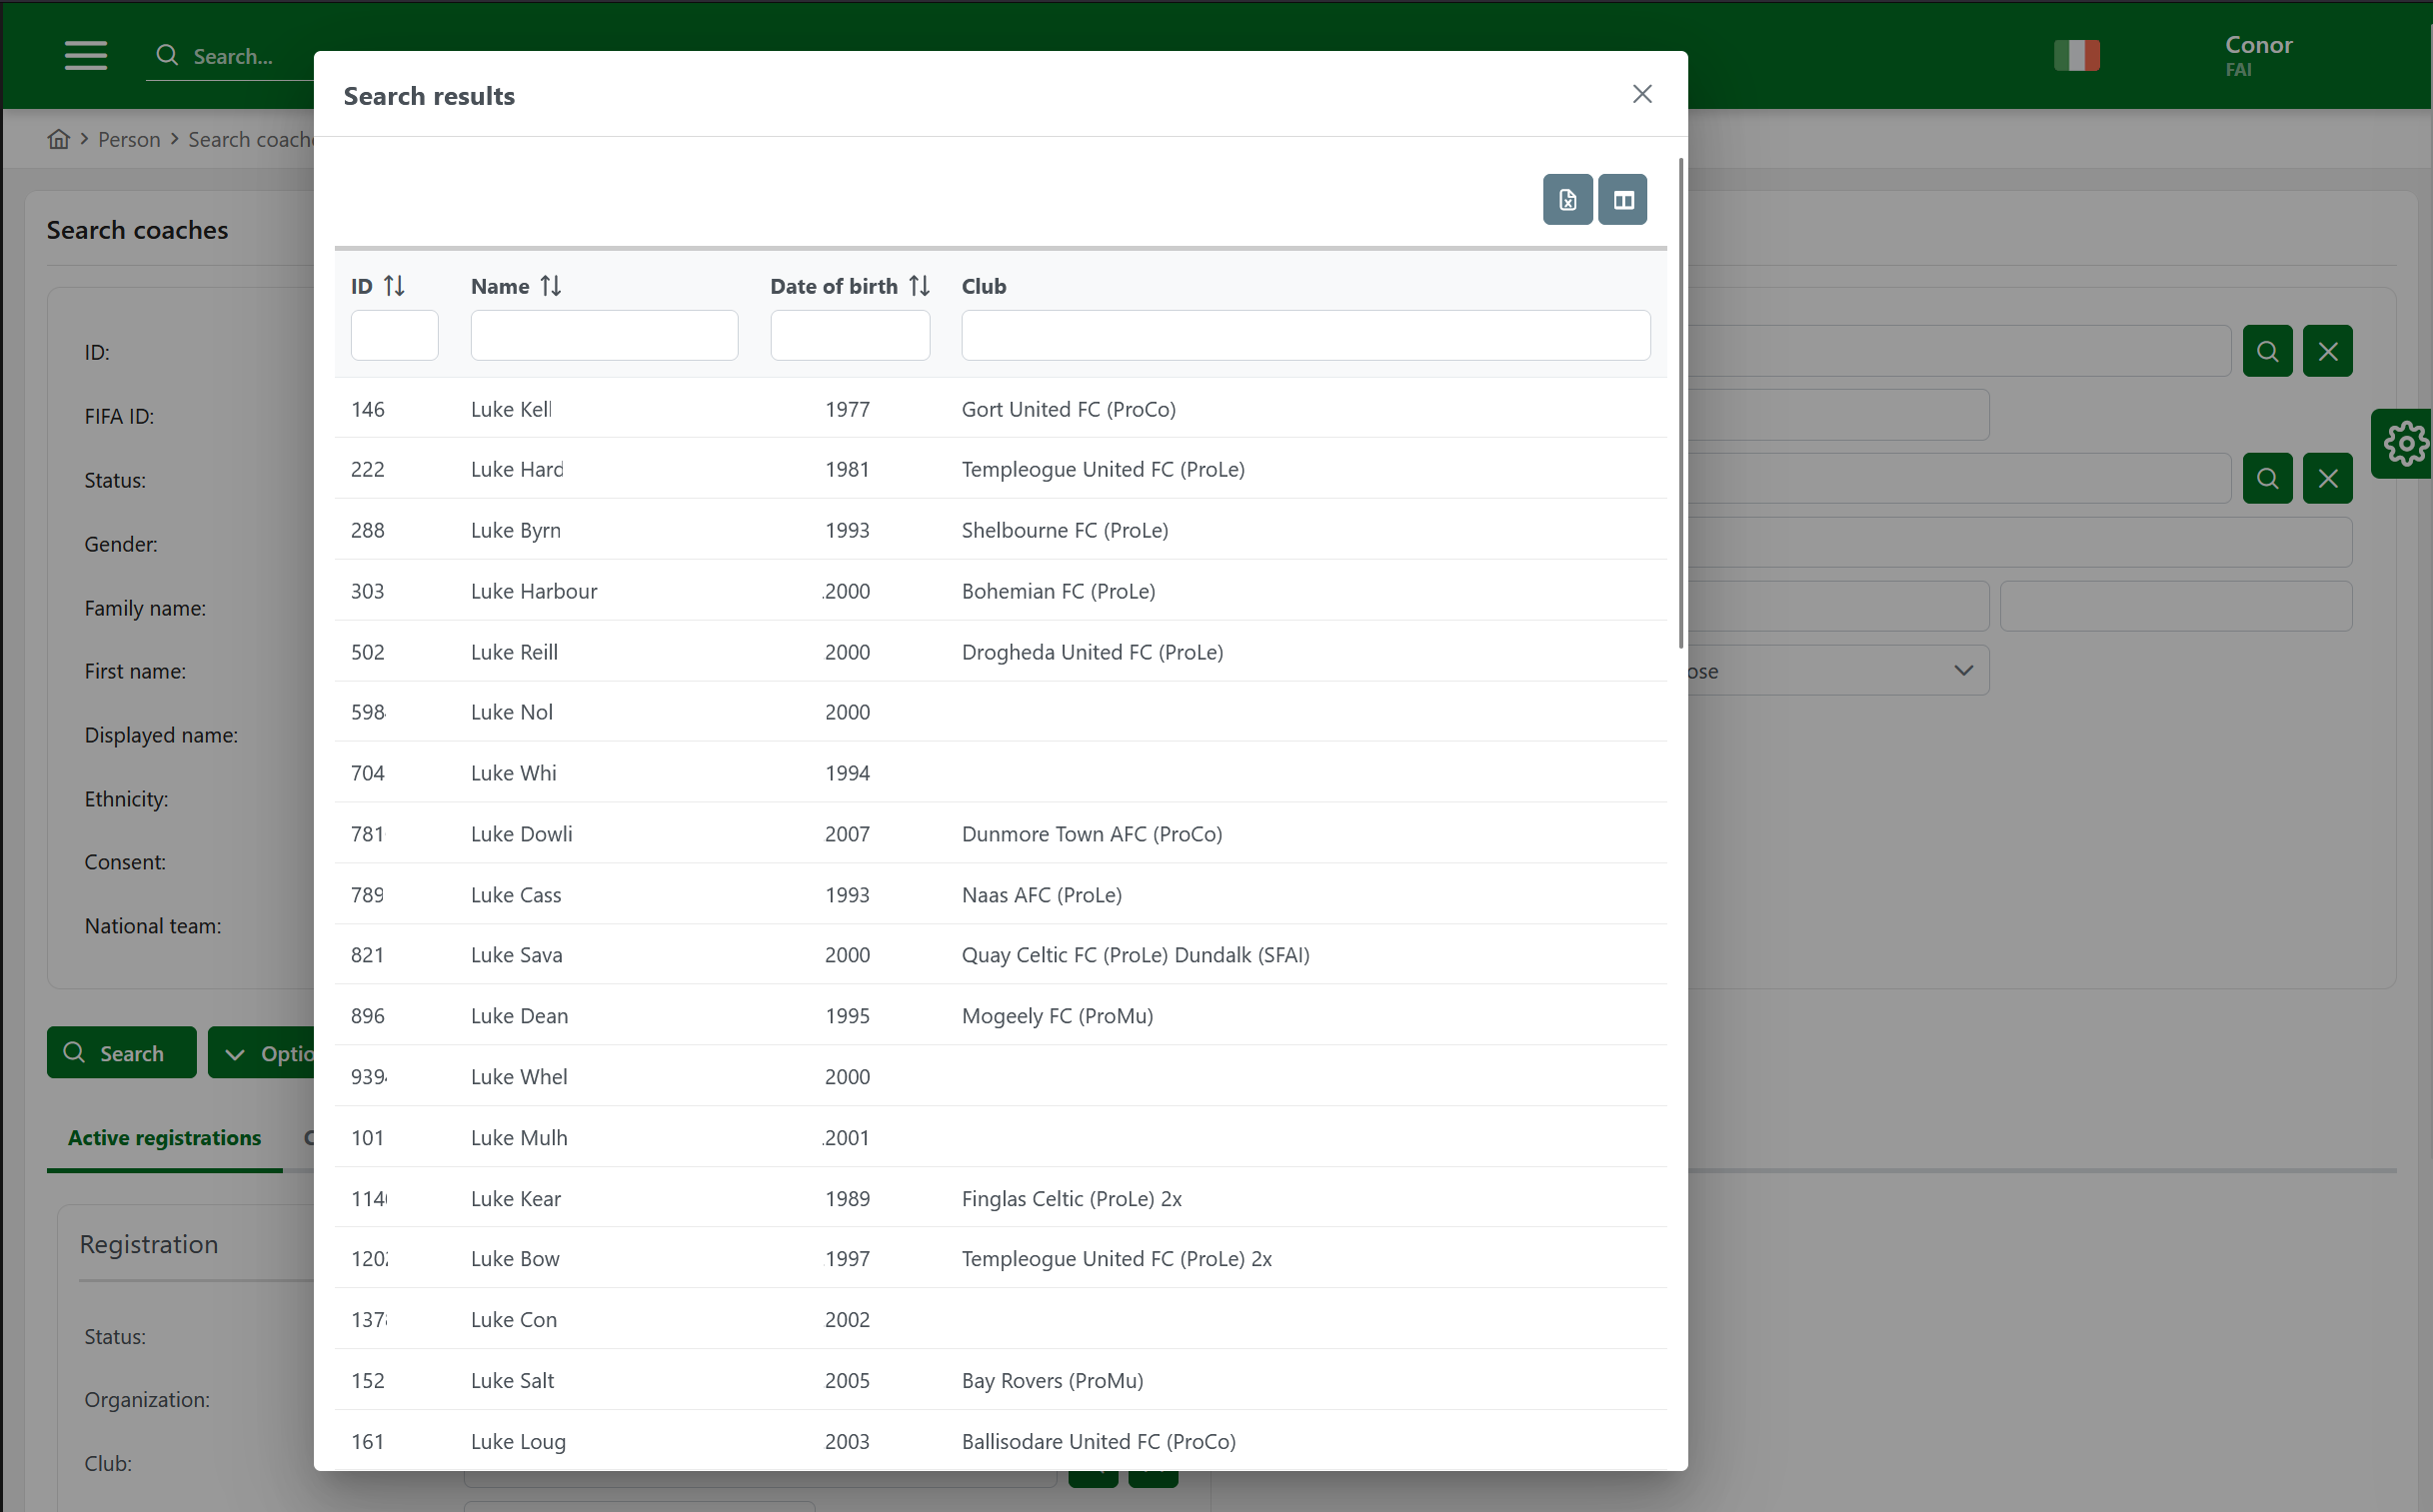Sort results by Date of birth

pos(919,286)
